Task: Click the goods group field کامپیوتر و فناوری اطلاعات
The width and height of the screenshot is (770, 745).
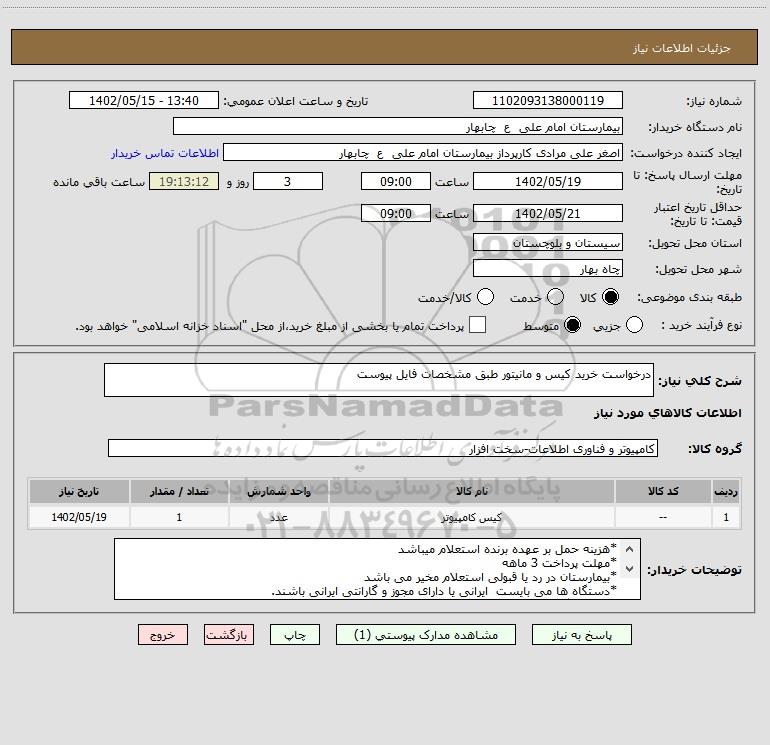Action: (383, 448)
